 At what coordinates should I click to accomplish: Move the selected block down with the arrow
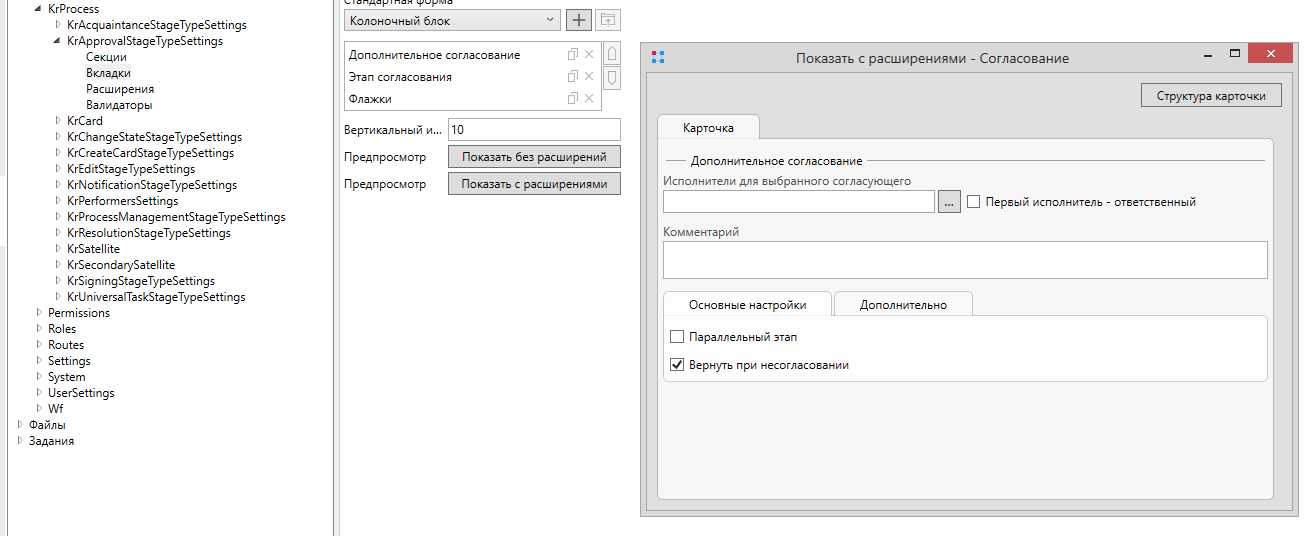click(612, 78)
